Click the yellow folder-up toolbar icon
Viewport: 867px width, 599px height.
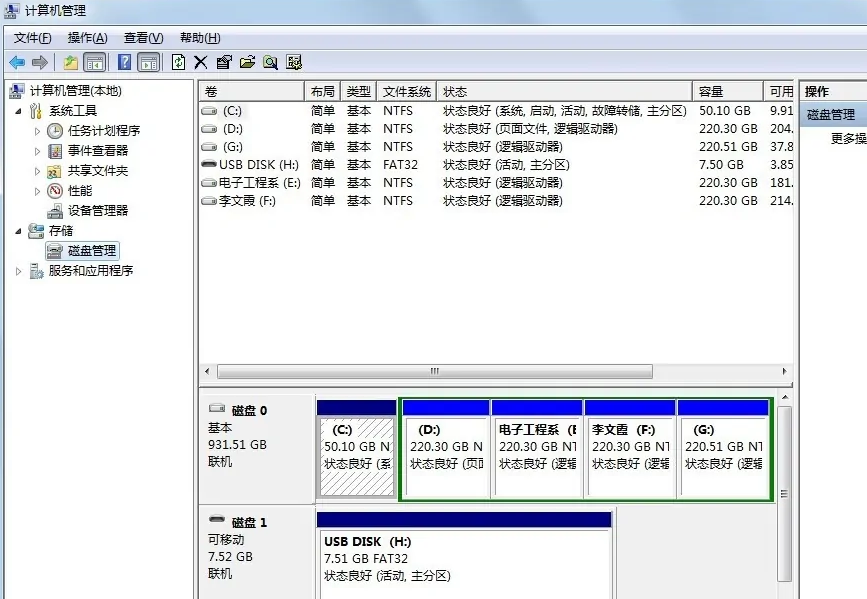click(70, 62)
